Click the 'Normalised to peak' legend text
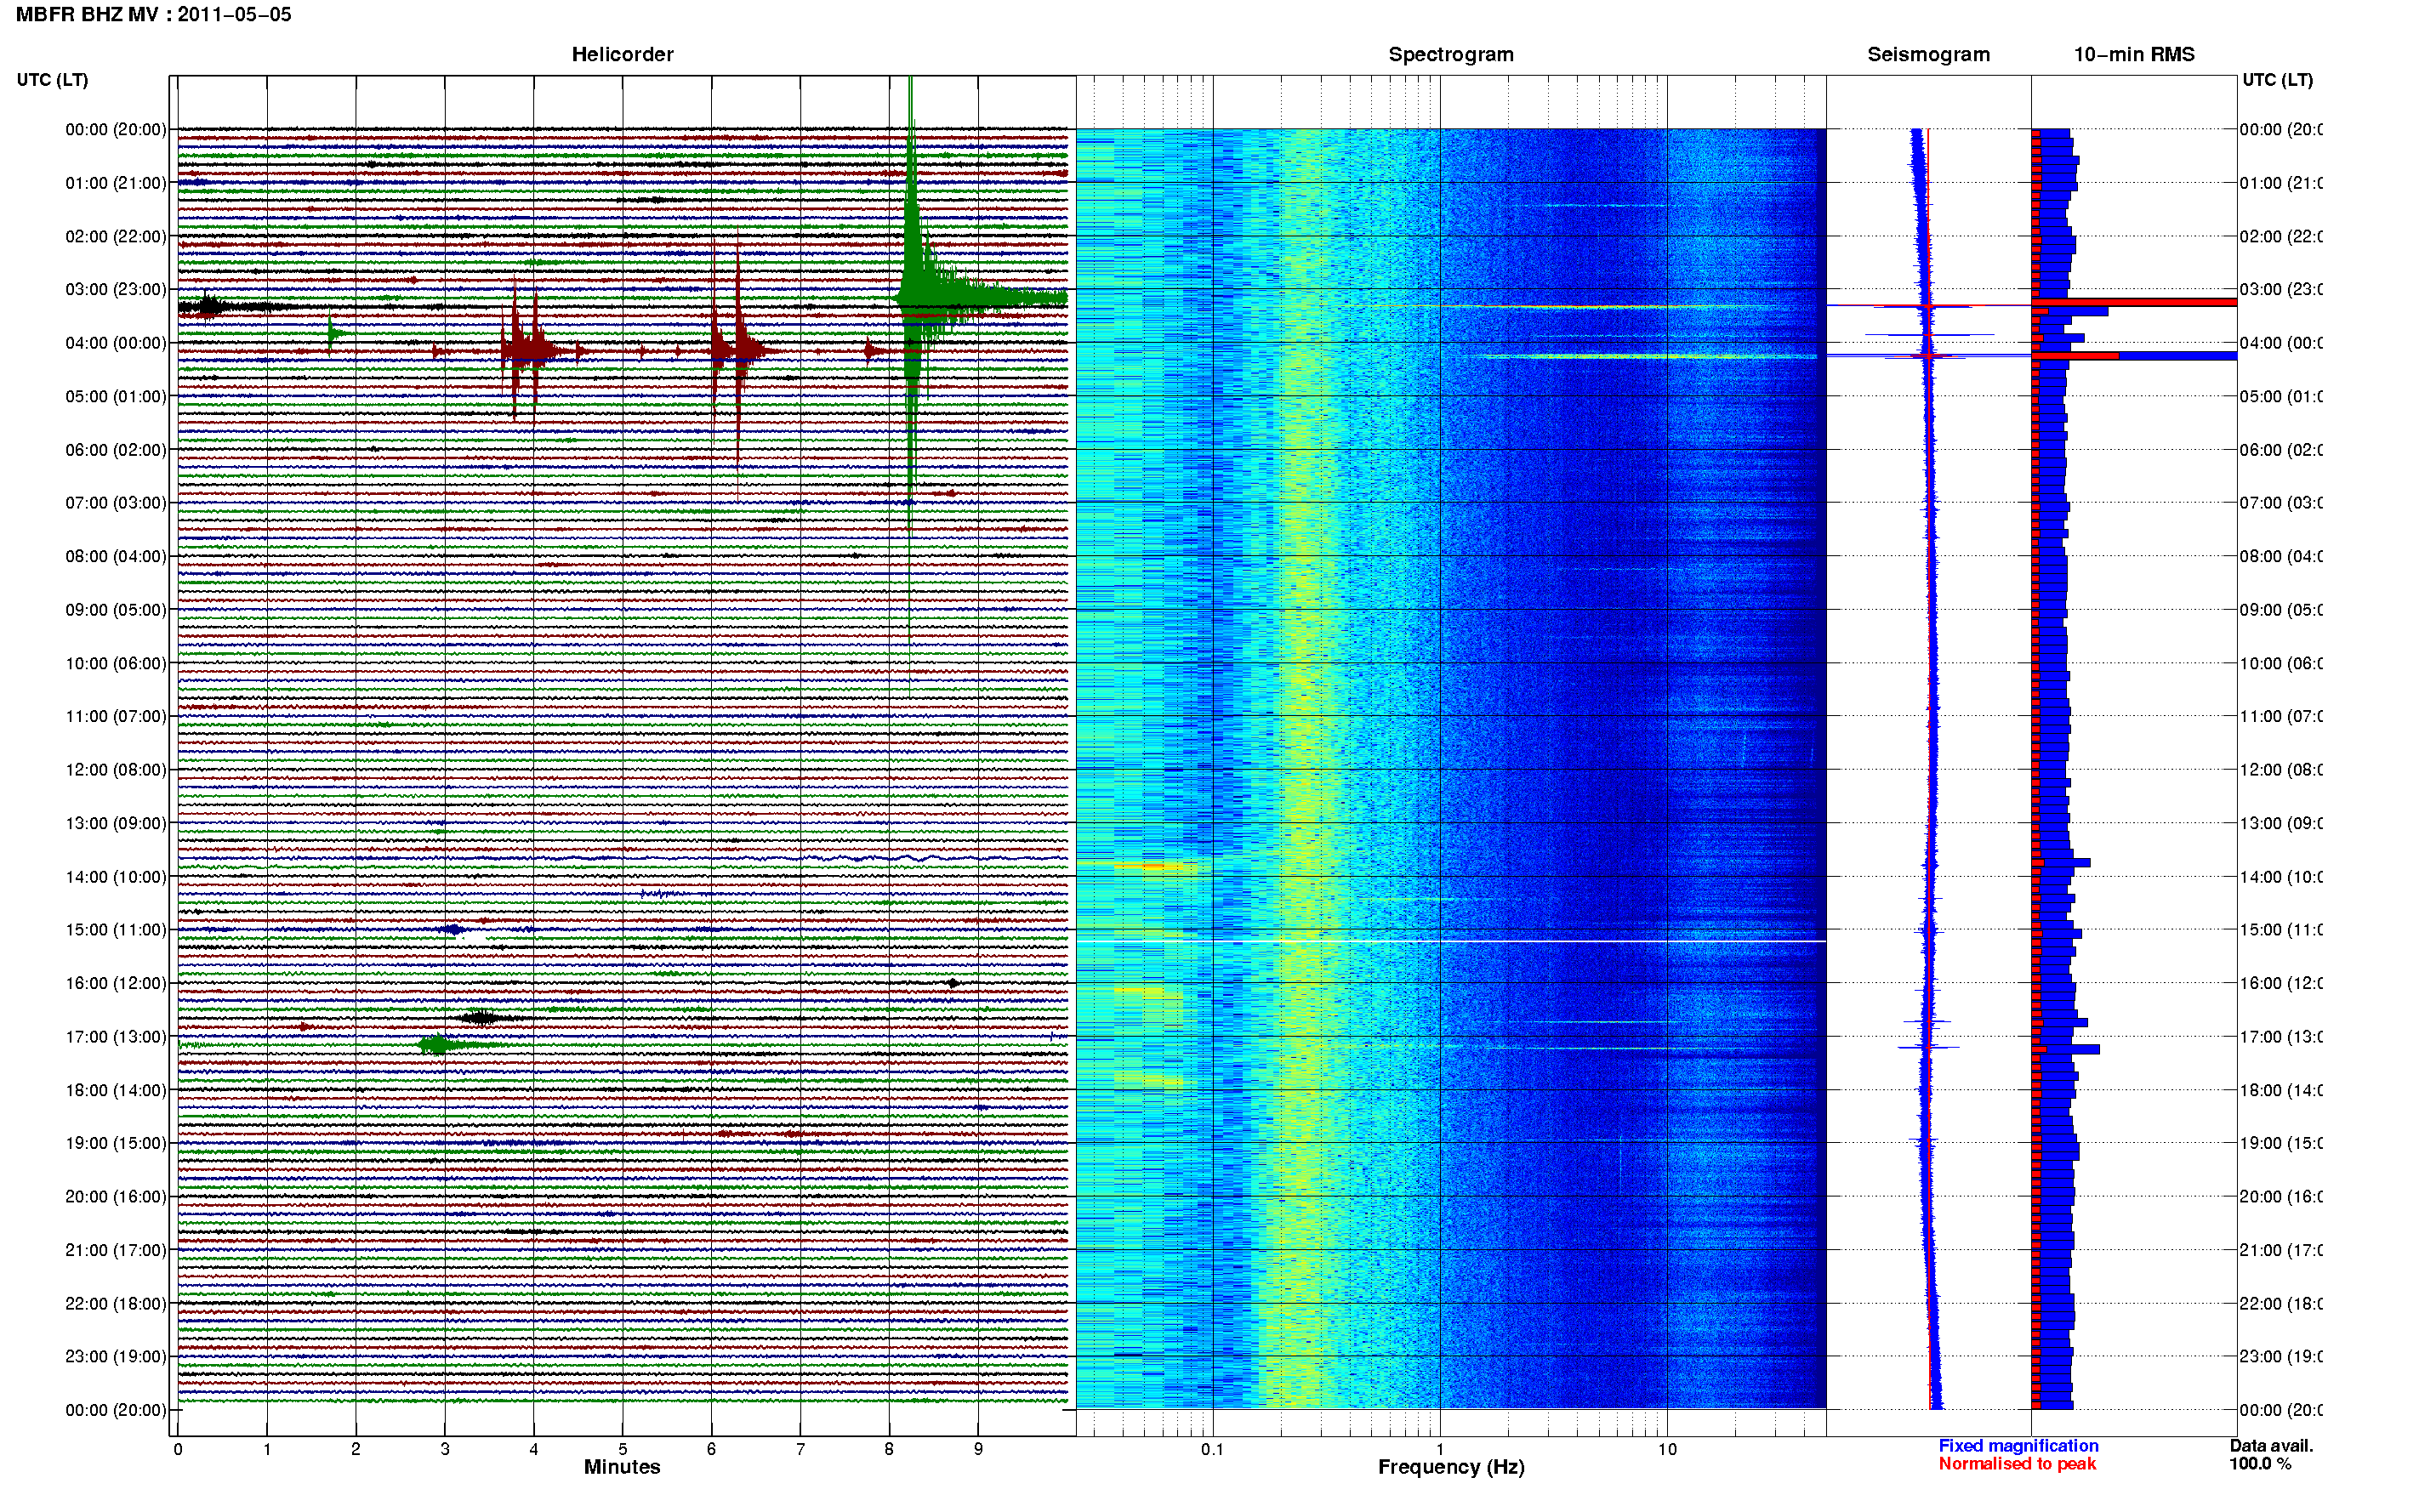 click(2017, 1463)
